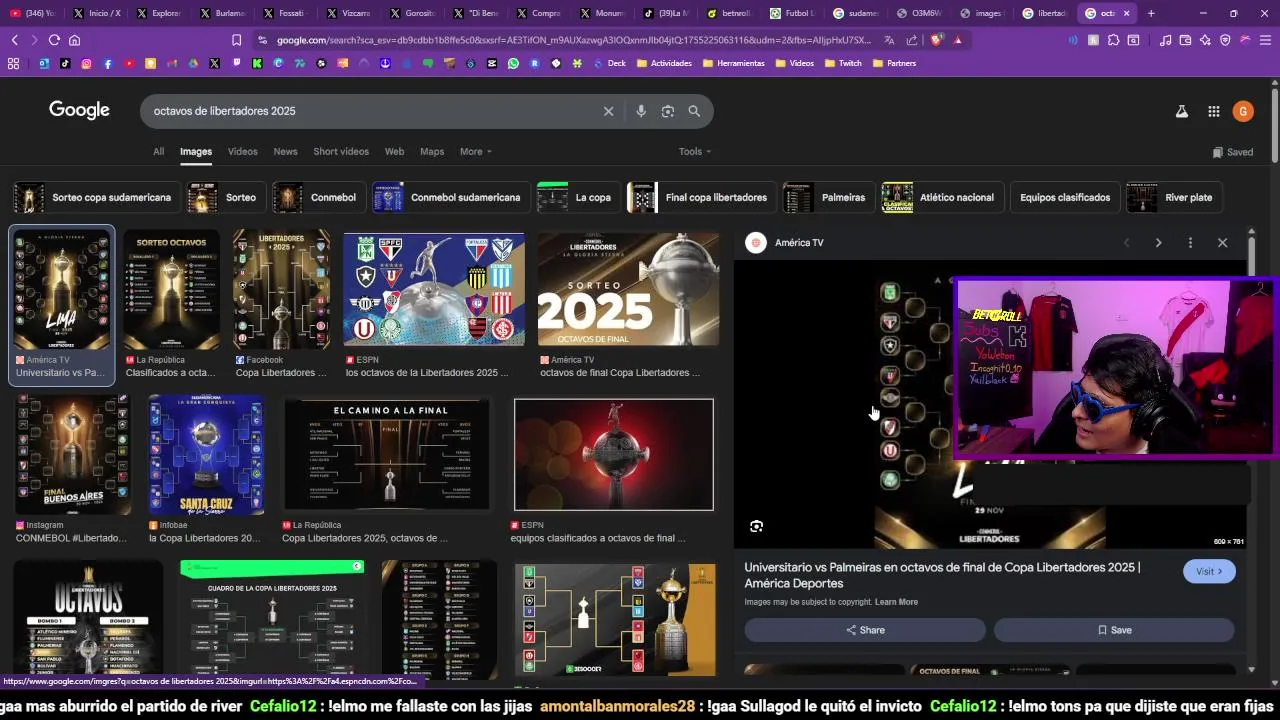Open the preview panel three-dot menu
The width and height of the screenshot is (1280, 720).
click(1190, 243)
